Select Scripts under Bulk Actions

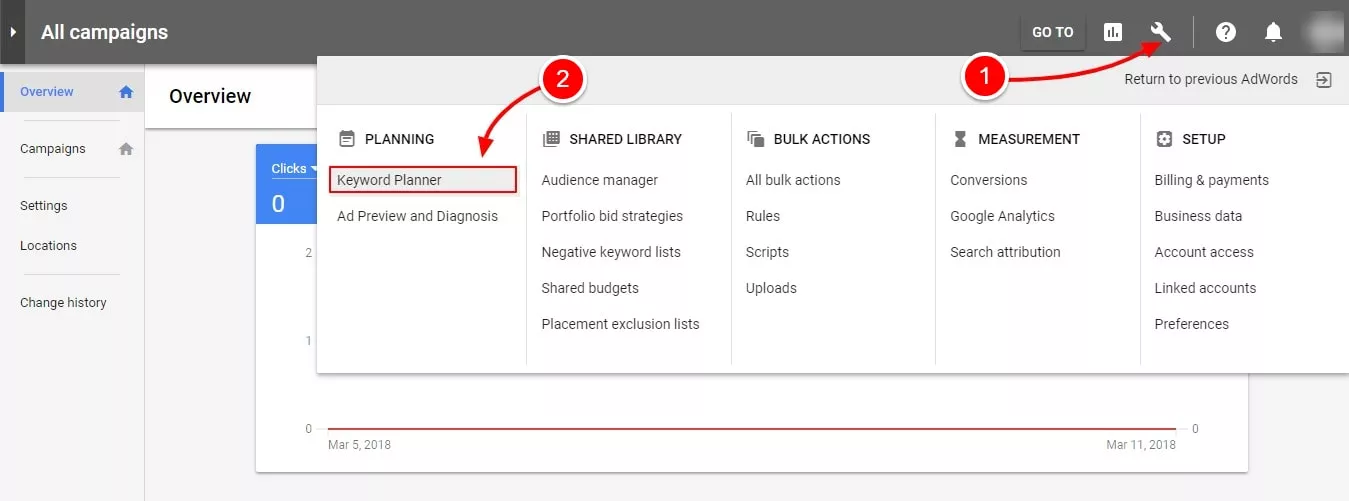coord(767,252)
